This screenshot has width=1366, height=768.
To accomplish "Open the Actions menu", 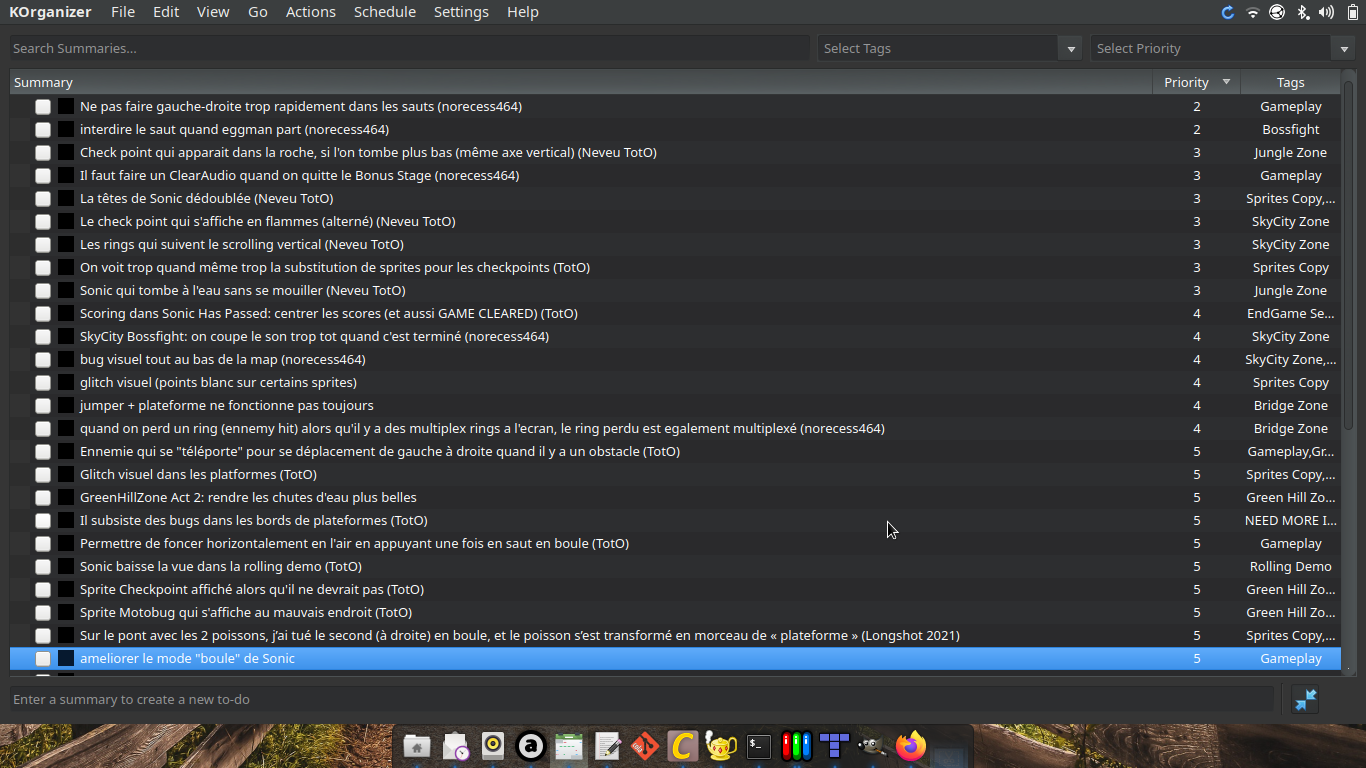I will point(311,12).
